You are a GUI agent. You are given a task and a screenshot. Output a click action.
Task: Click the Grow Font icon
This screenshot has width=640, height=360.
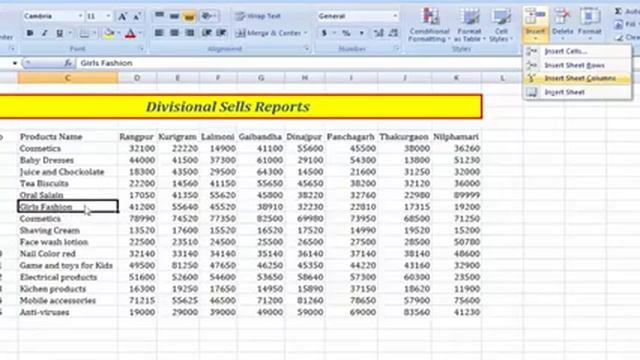[x=122, y=16]
